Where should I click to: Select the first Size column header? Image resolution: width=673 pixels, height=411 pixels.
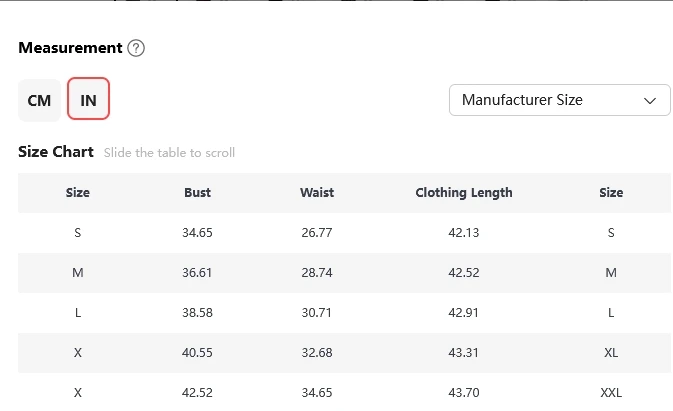[78, 193]
